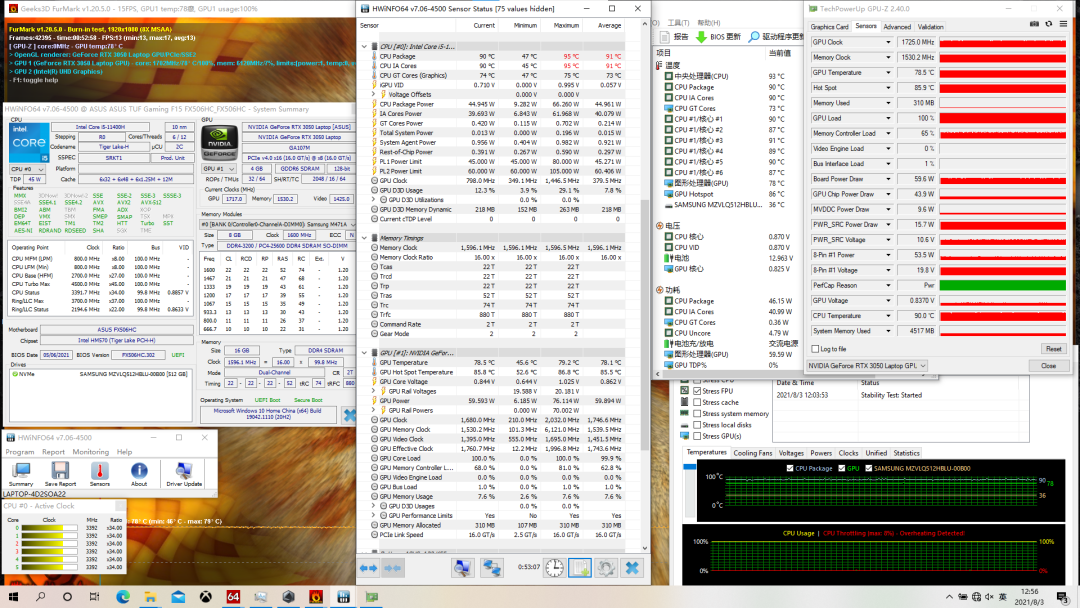Switch to AIDA64 via its taskbar icon
Screen dimensions: 1080x608
(233, 597)
